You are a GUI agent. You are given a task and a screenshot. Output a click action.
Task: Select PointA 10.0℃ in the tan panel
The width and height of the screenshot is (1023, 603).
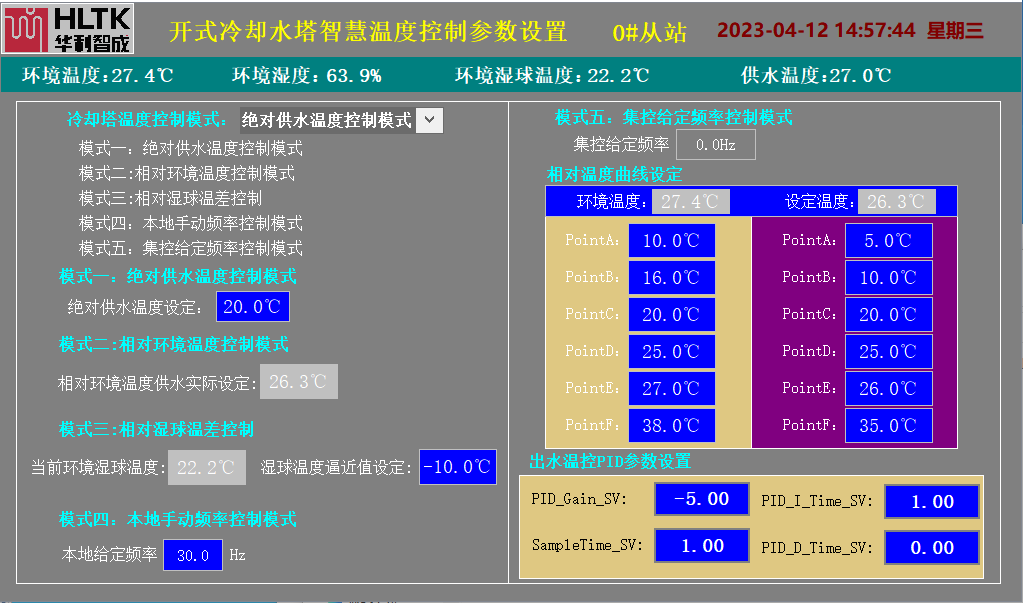click(671, 241)
